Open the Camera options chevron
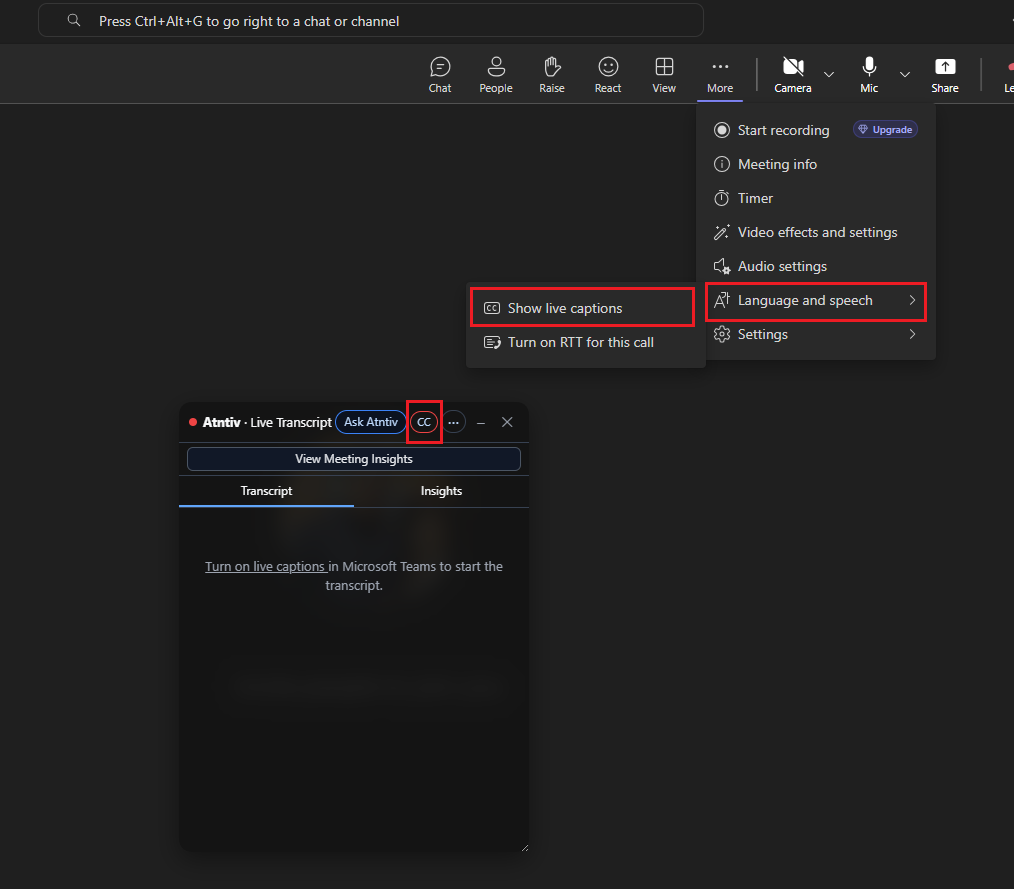1014x889 pixels. [829, 74]
